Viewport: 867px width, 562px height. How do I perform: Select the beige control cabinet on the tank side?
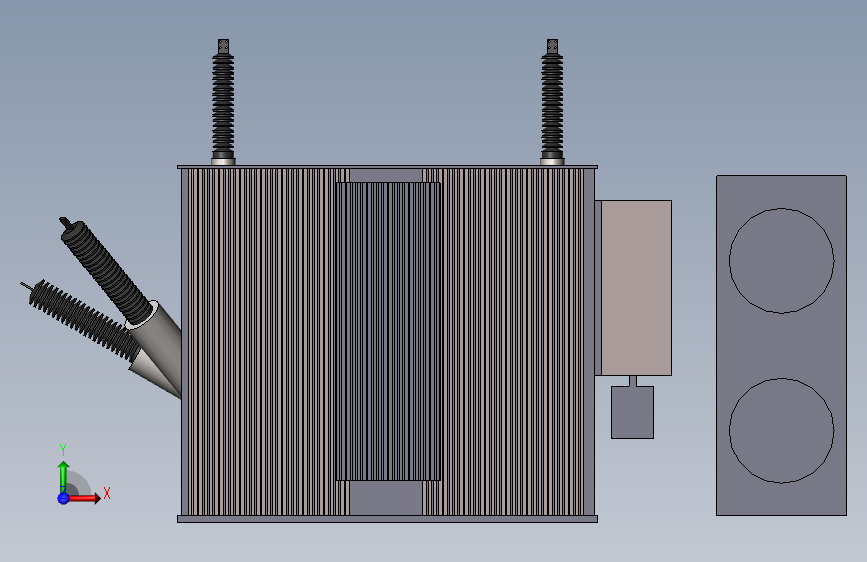coord(636,288)
